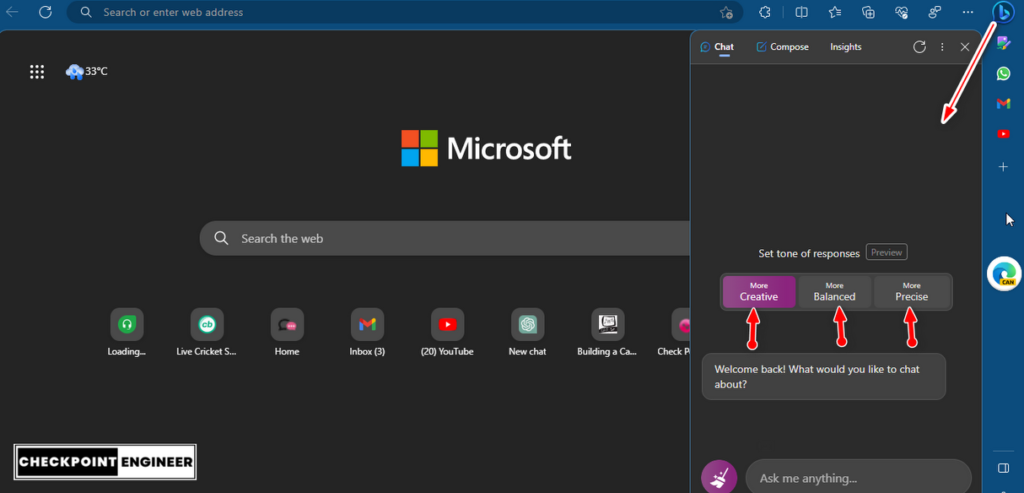Open the Image Creator sidebar icon
1024x493 pixels.
point(1004,43)
